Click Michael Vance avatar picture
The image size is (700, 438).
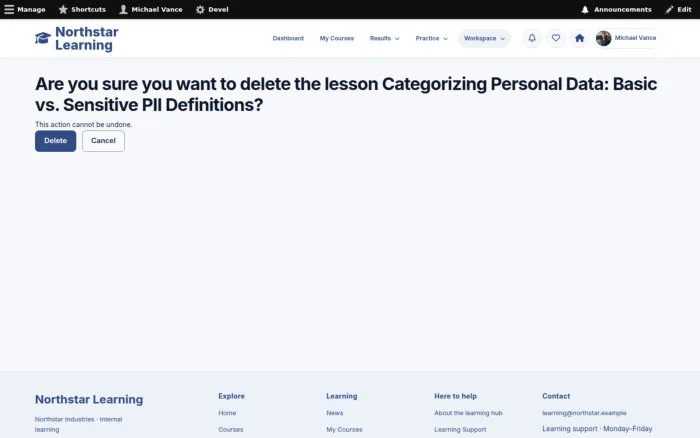click(x=603, y=38)
